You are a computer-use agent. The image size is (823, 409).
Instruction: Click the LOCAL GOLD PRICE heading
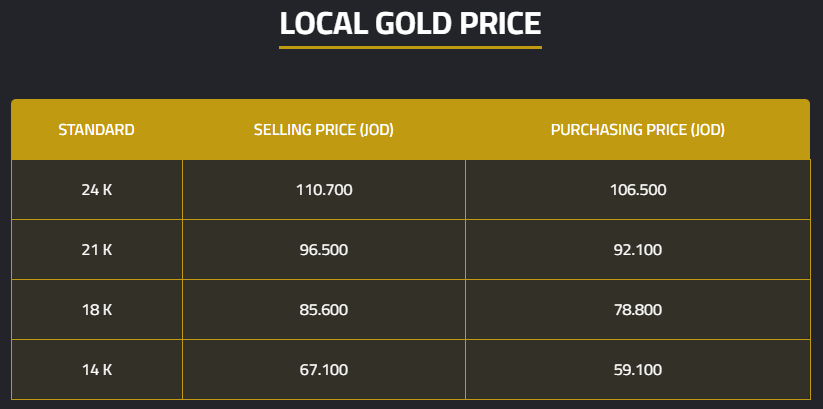click(410, 24)
